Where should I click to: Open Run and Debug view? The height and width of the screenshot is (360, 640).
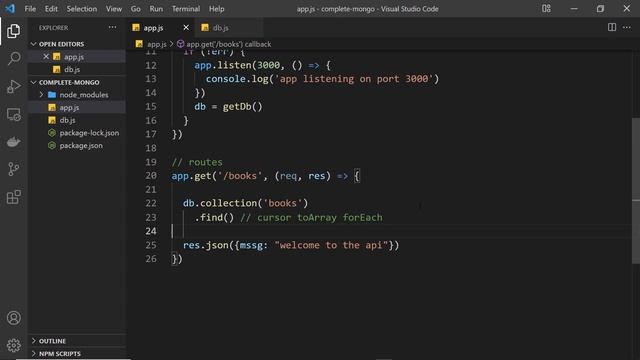[x=13, y=87]
